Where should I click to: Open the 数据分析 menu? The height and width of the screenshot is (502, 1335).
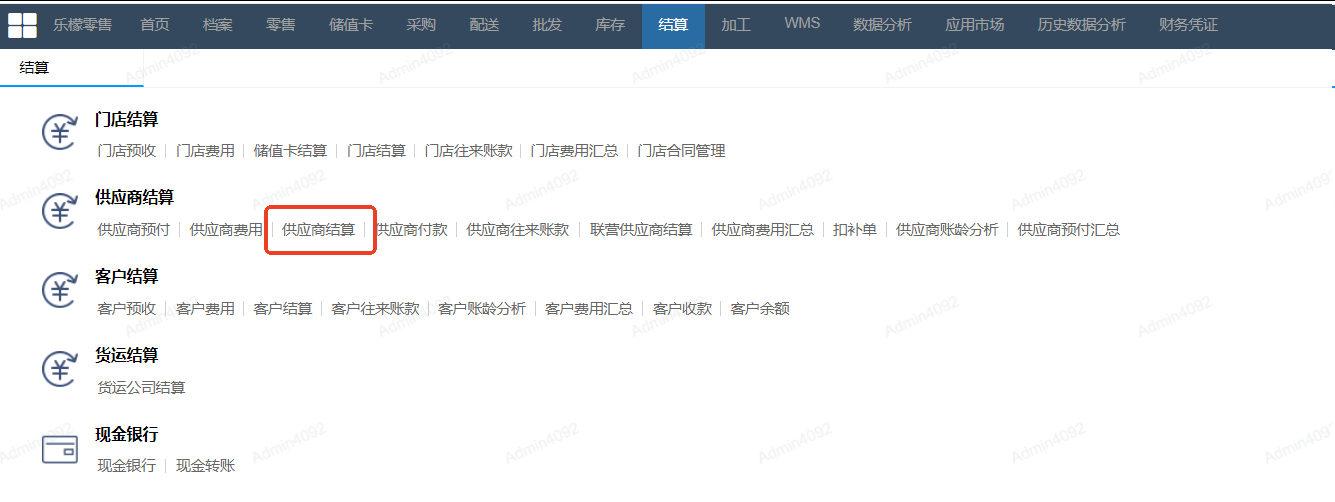point(882,25)
